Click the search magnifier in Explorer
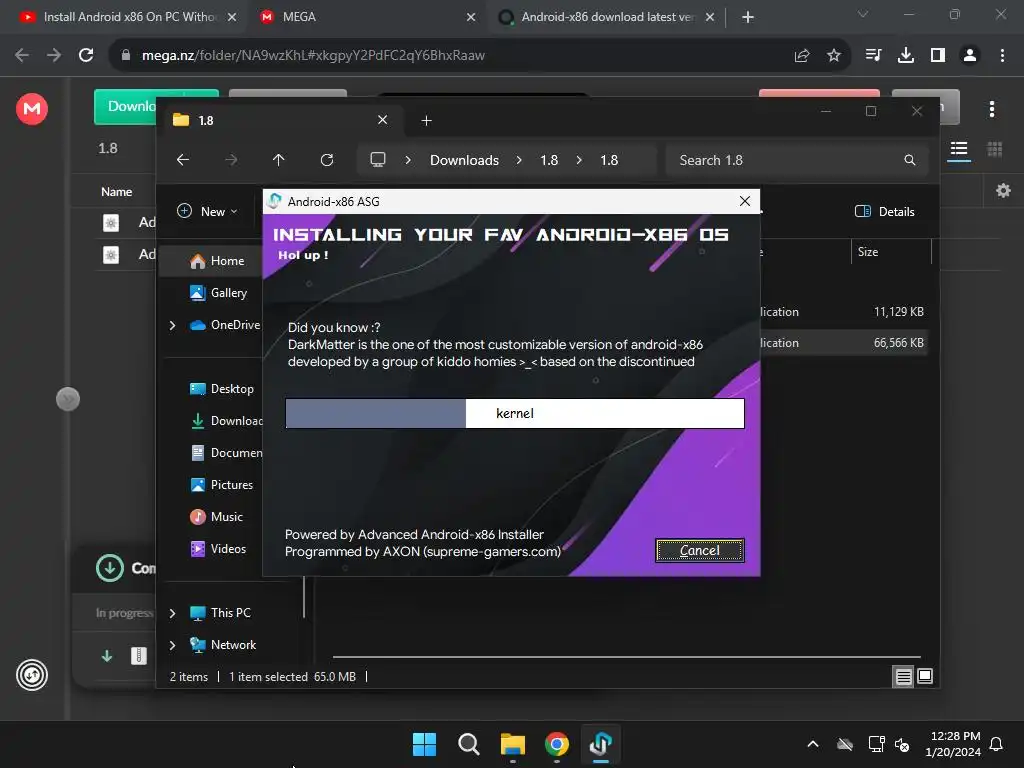The width and height of the screenshot is (1024, 768). [x=910, y=160]
